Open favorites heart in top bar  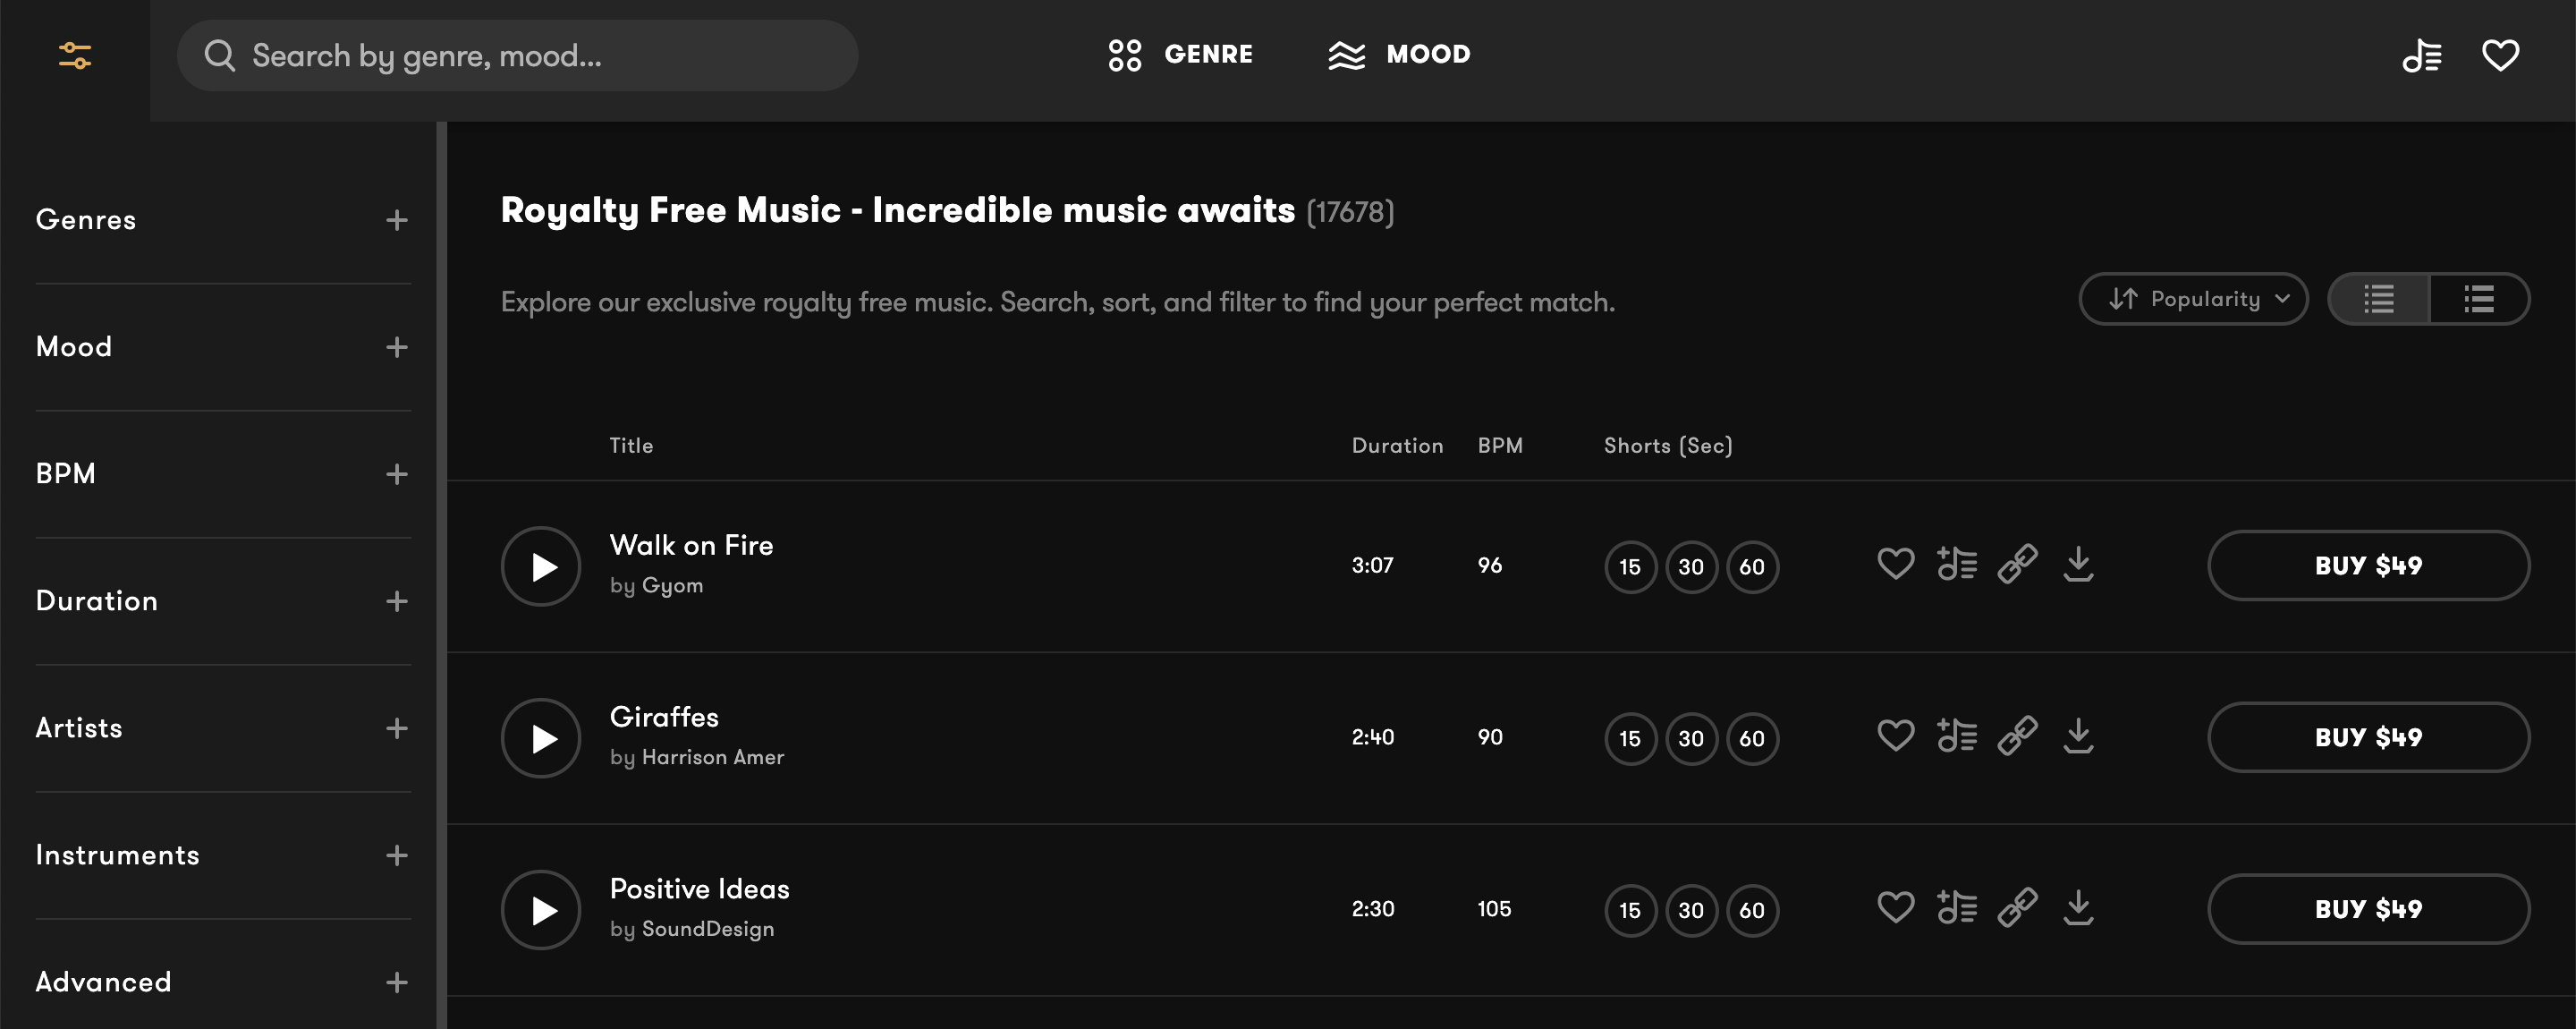(x=2500, y=56)
